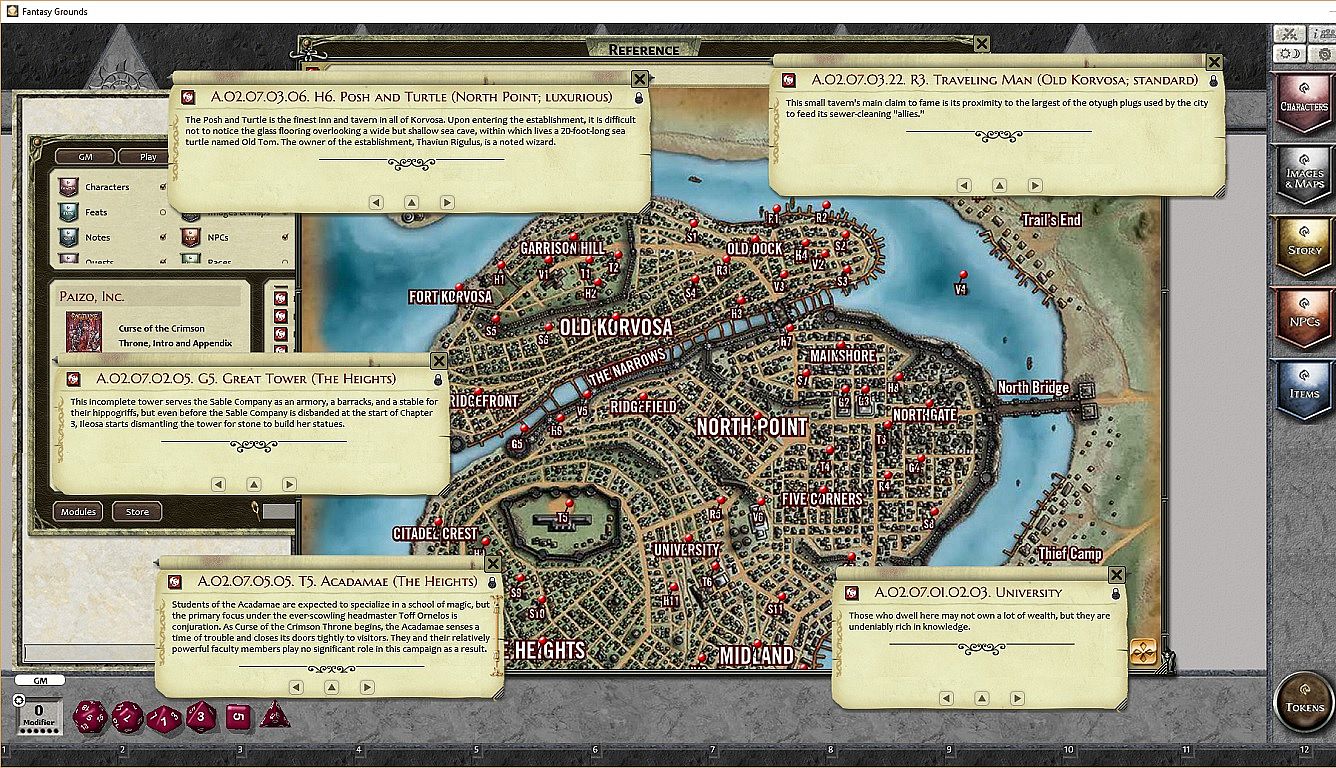Click the library search field beside Store
This screenshot has width=1336, height=768.
[279, 511]
